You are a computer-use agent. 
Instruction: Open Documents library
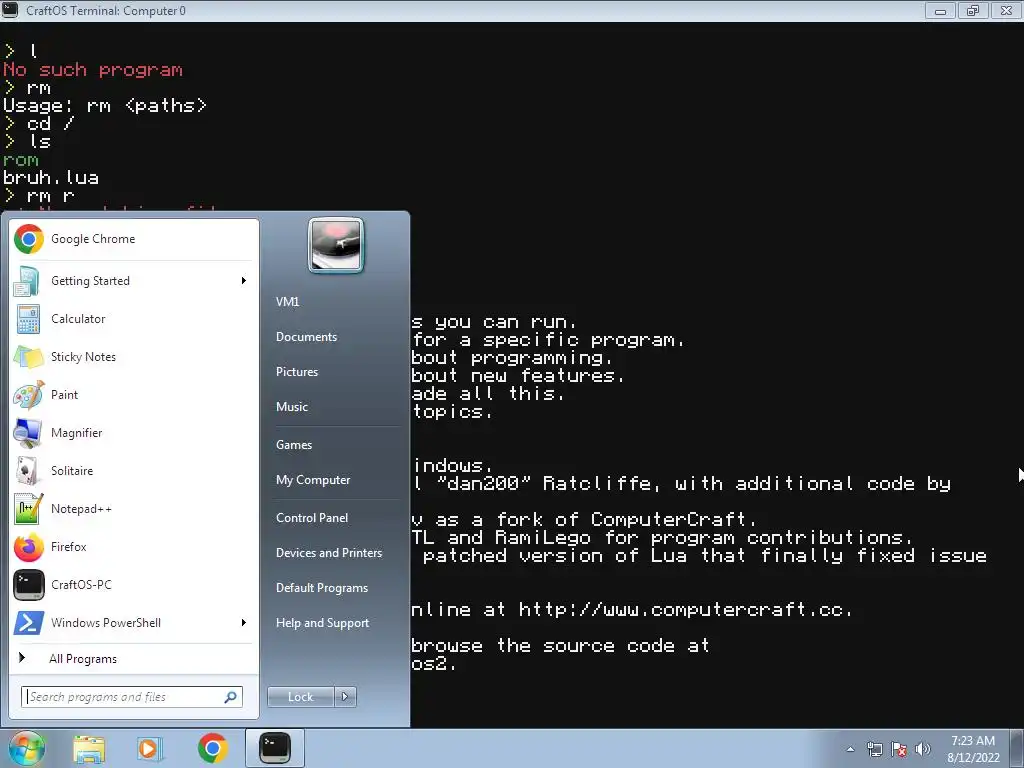point(306,337)
